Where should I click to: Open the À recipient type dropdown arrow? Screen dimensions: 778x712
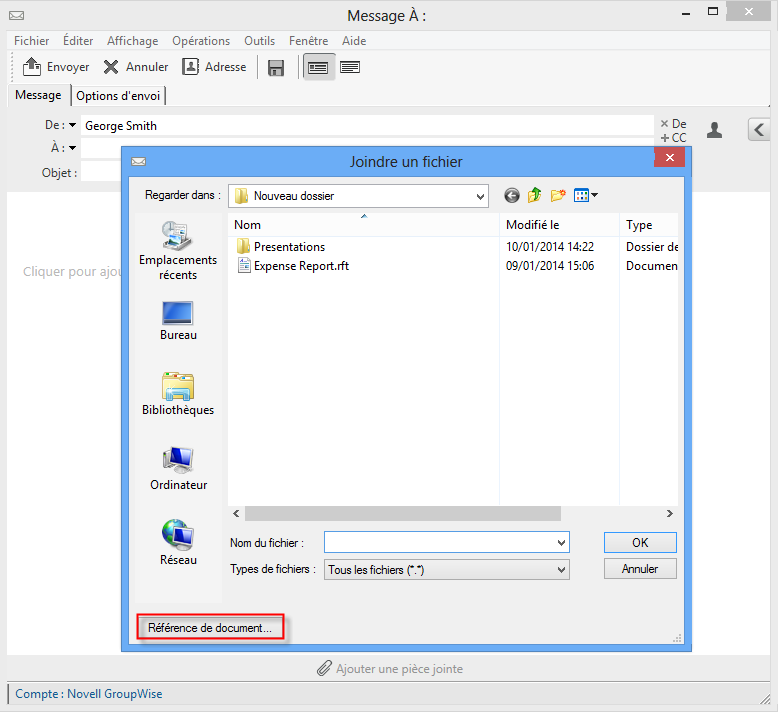pyautogui.click(x=72, y=148)
